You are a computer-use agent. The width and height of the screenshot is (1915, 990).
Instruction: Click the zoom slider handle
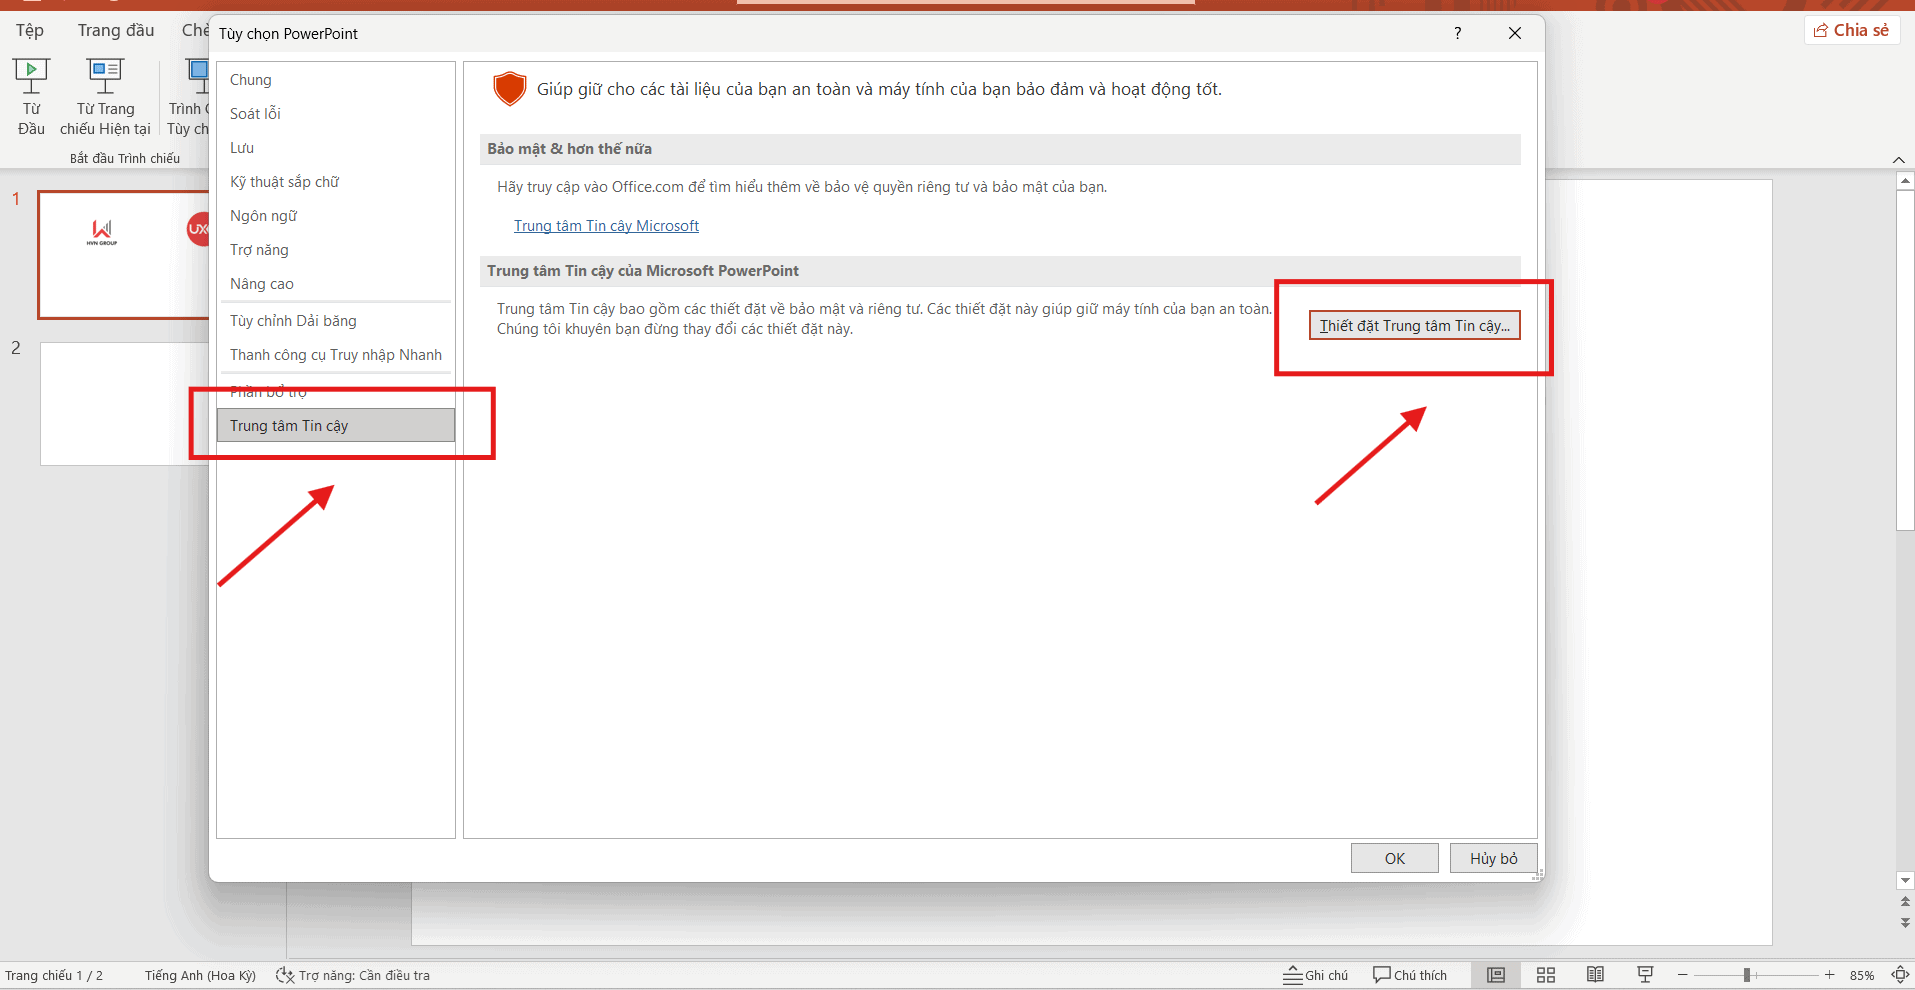tap(1747, 975)
